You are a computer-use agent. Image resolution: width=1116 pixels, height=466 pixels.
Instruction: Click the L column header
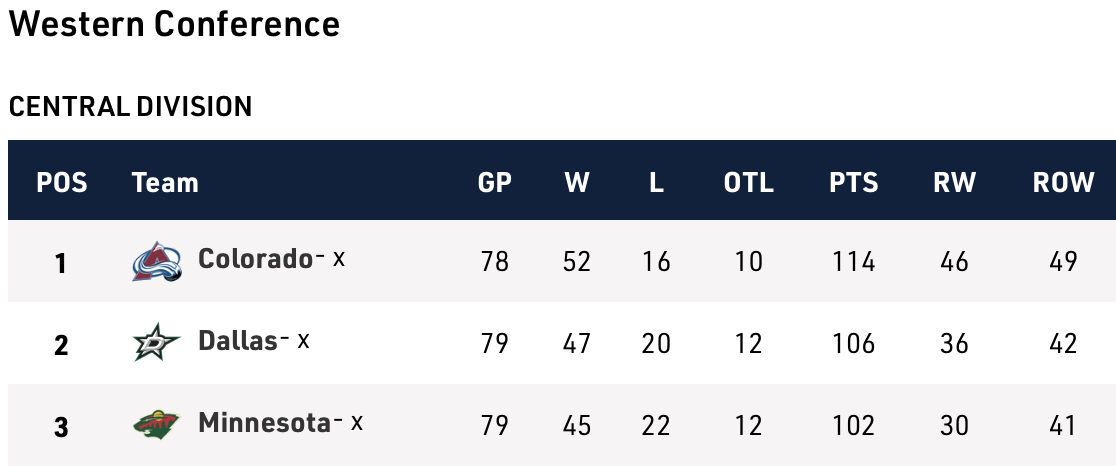point(656,183)
